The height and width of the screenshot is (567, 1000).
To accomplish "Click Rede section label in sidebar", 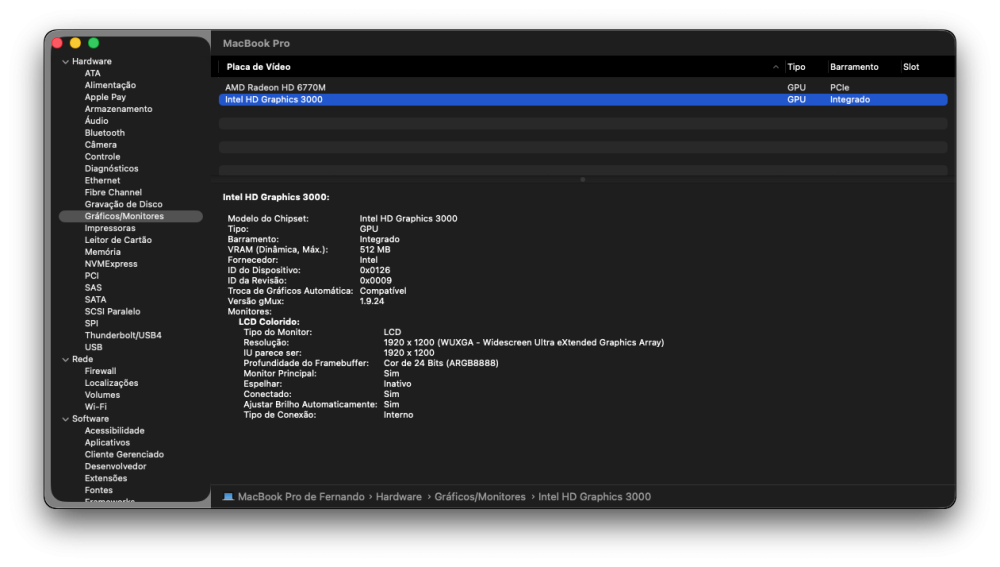I will click(82, 360).
